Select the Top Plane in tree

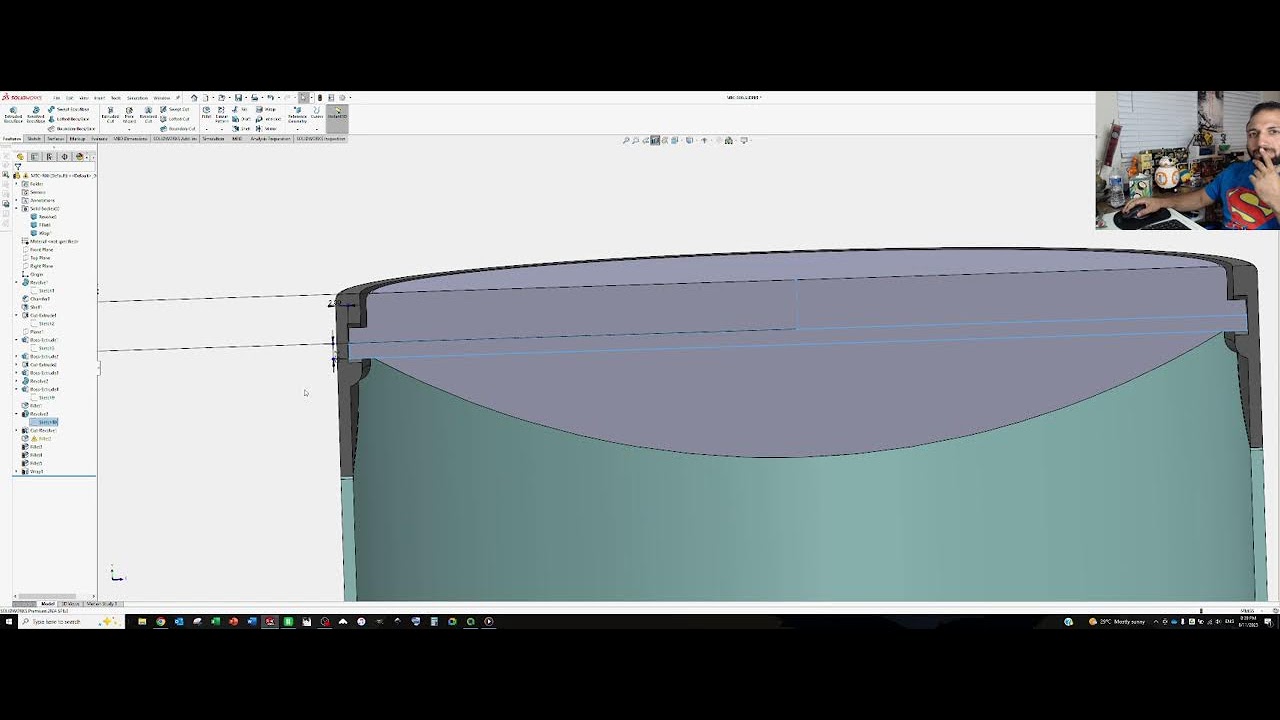(x=41, y=258)
